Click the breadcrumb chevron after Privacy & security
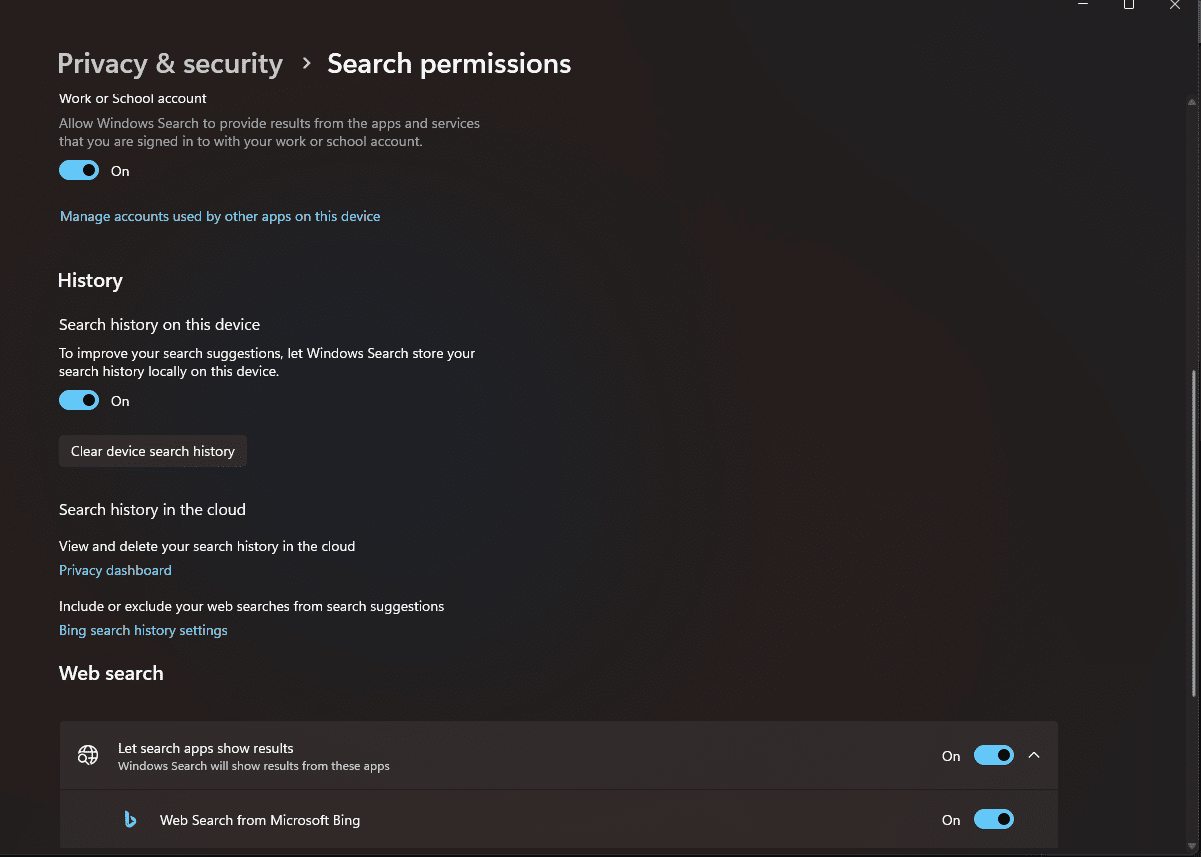1201x857 pixels. click(x=307, y=64)
